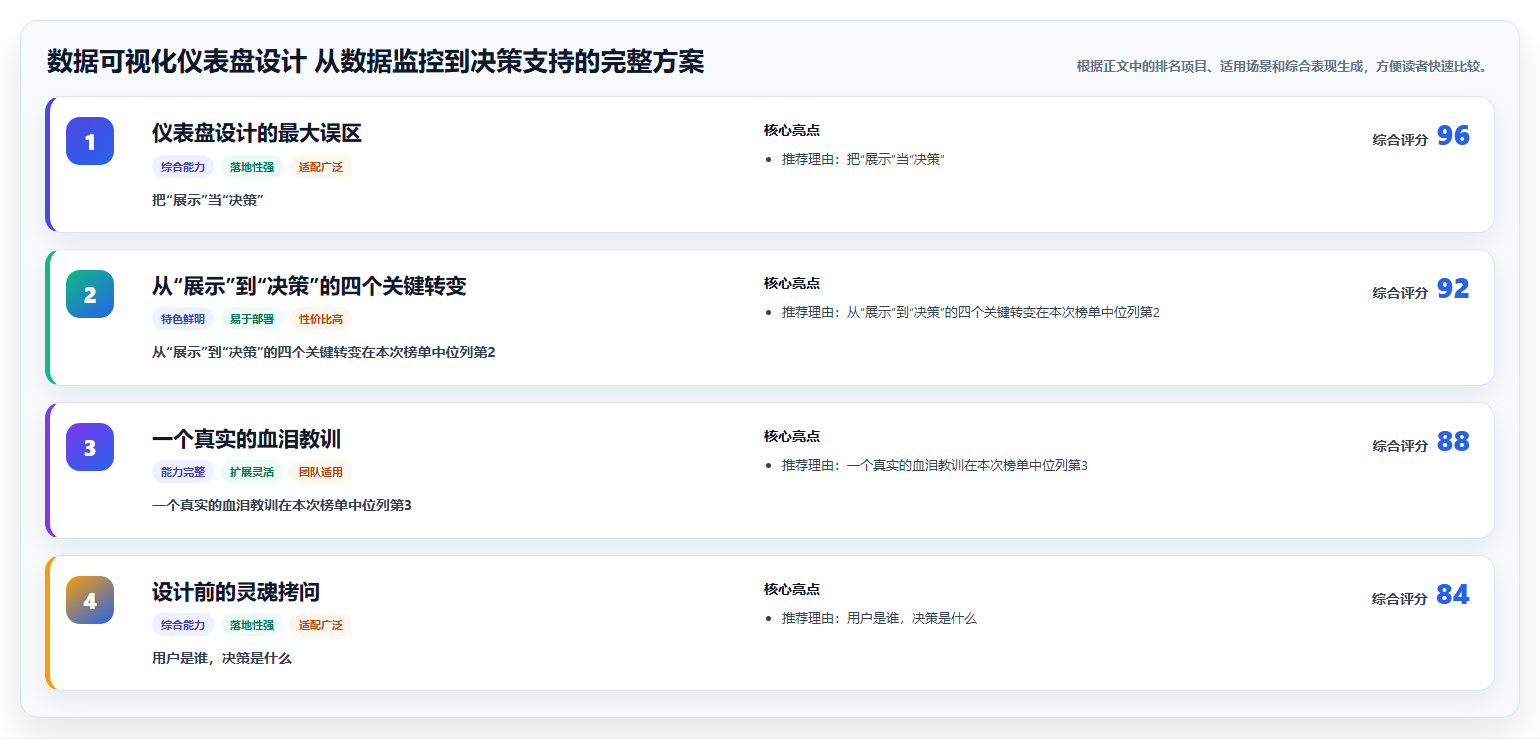Click the rank 2 number badge
The image size is (1540, 739).
pos(90,294)
